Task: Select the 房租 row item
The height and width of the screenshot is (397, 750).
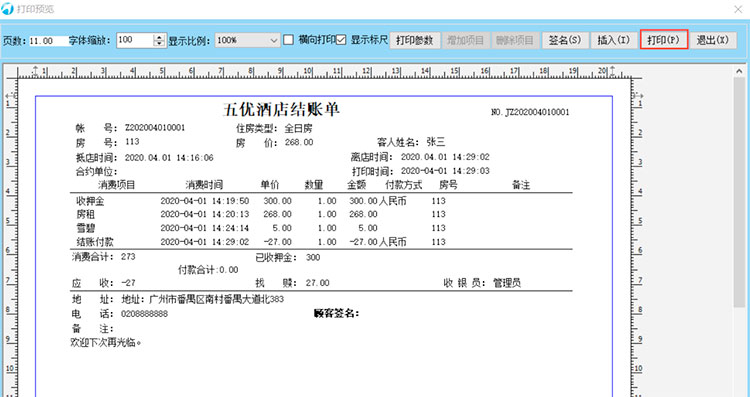Action: coord(86,214)
